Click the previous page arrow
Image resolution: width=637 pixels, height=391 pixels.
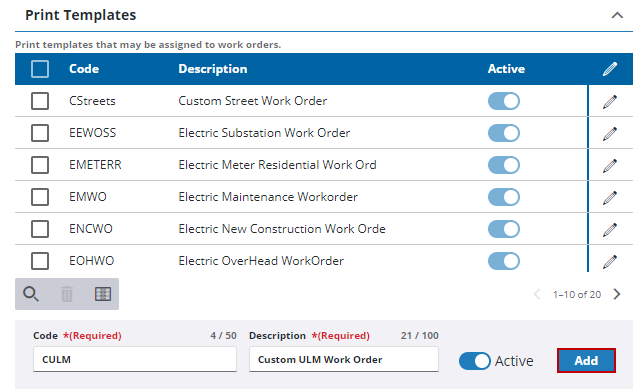click(537, 294)
